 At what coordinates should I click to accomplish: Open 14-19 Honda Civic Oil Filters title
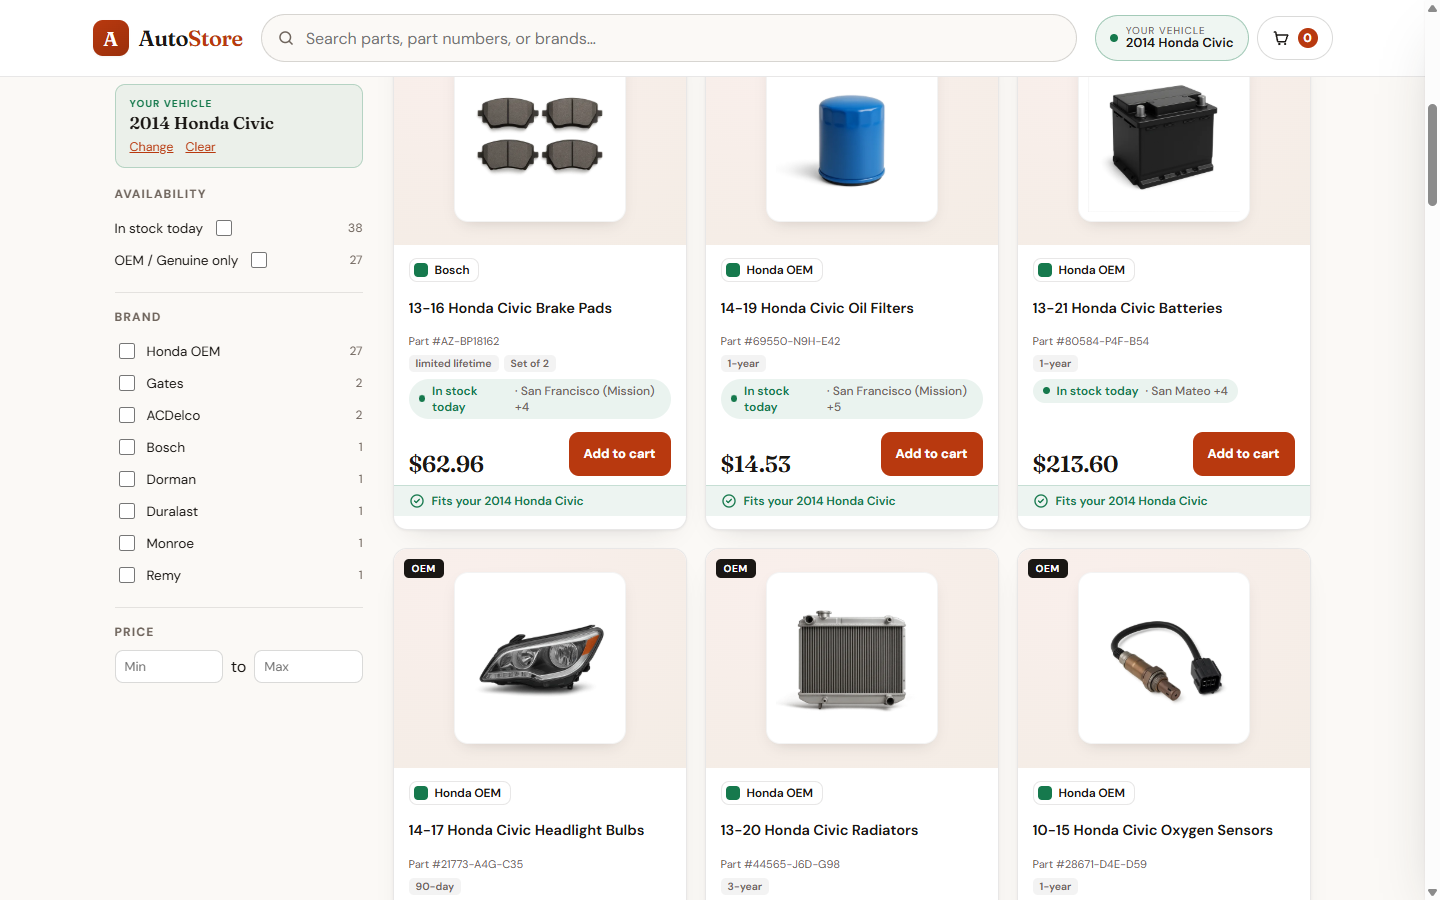click(817, 308)
